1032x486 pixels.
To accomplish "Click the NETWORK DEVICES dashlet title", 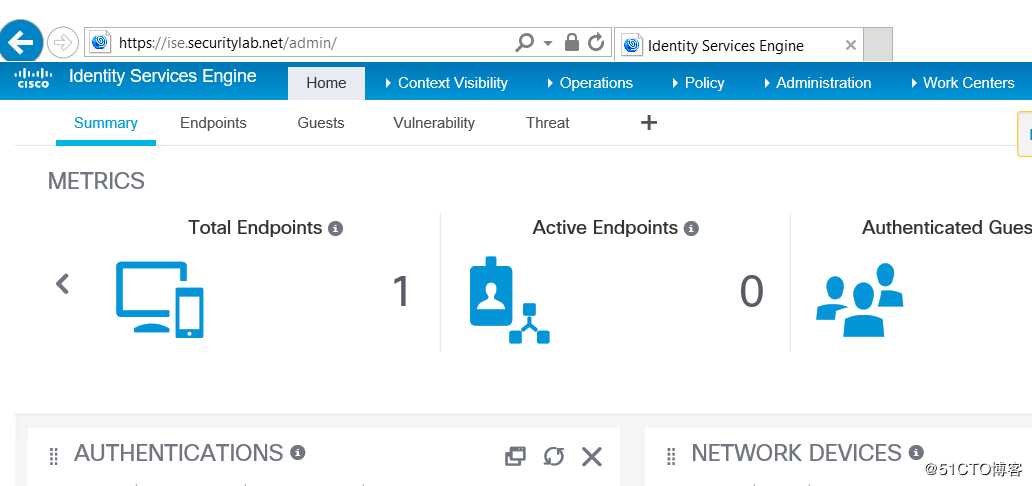I will click(x=796, y=453).
